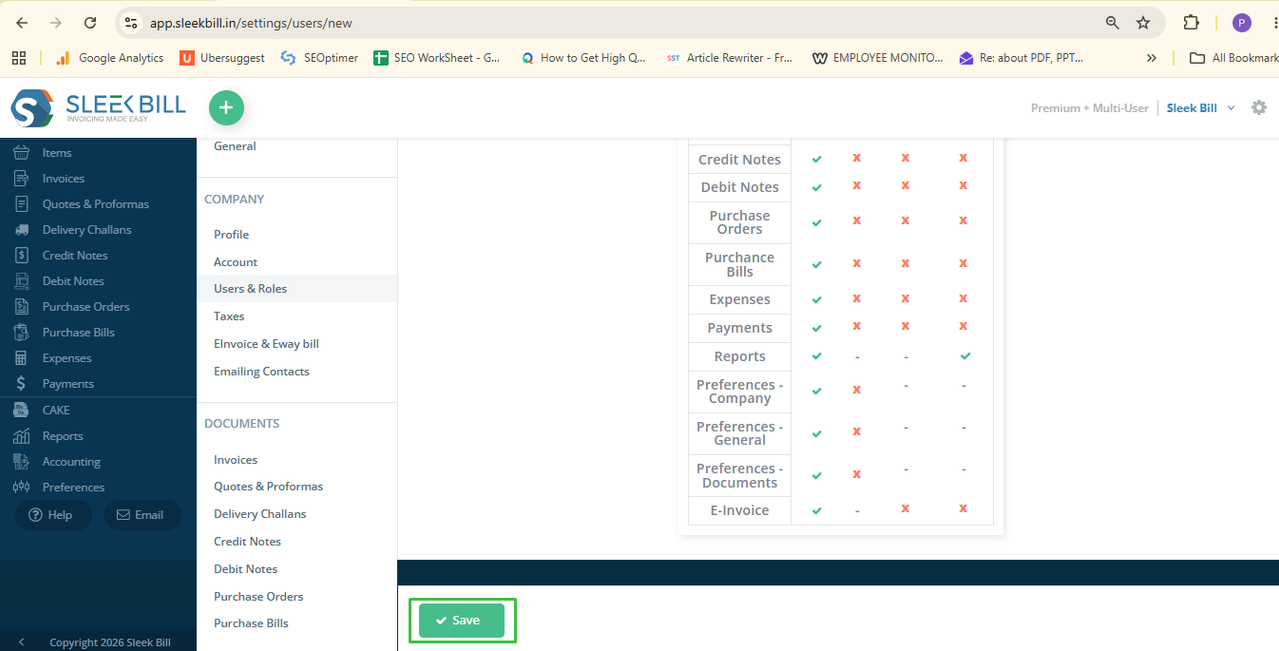The image size is (1279, 651).
Task: Click the Help button
Action: pos(51,515)
